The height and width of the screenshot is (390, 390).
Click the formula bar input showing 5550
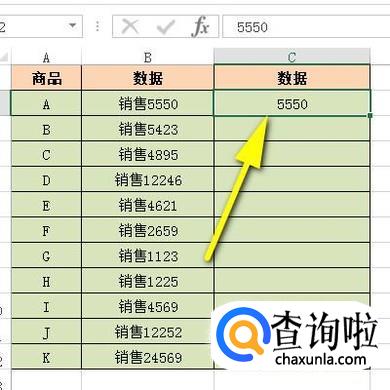coord(306,27)
